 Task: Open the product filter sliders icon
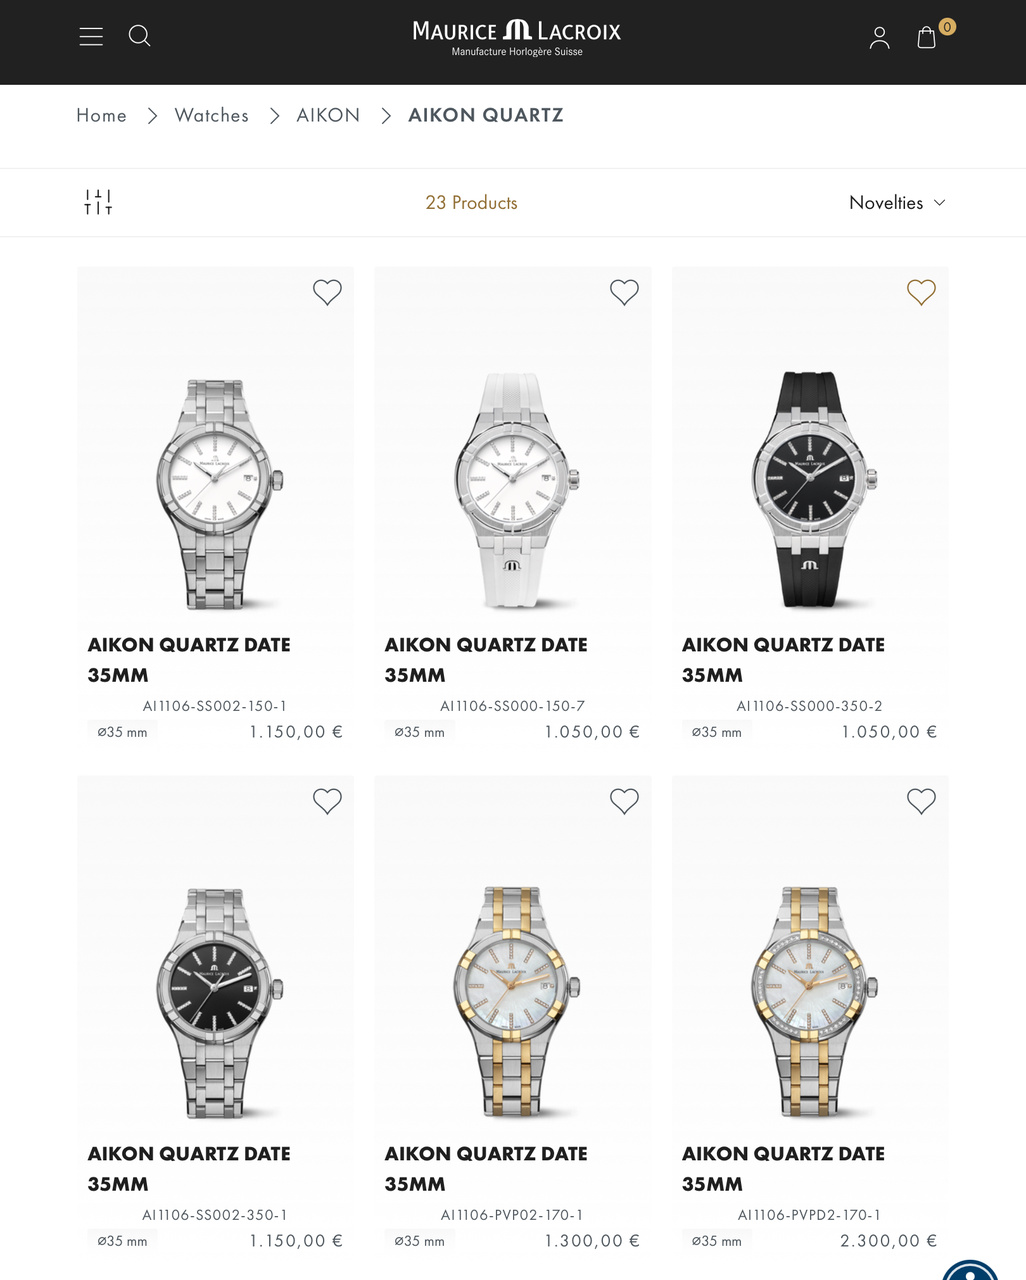[x=98, y=202]
